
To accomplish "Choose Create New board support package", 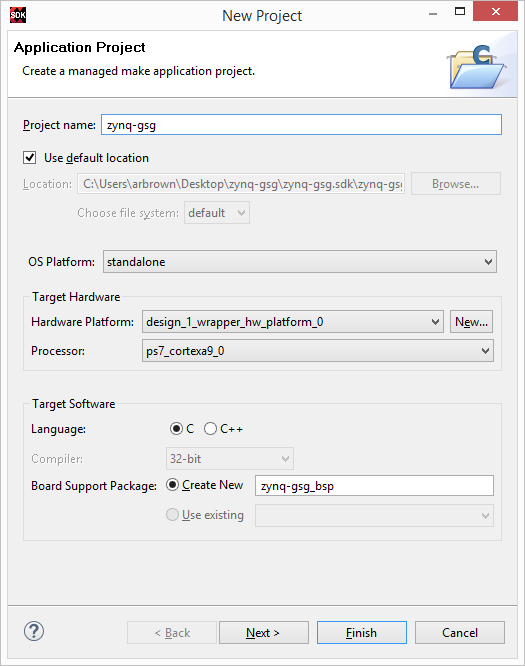I will (x=172, y=485).
